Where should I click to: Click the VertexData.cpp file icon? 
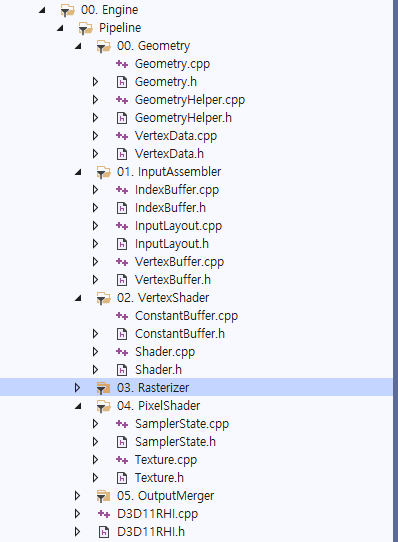122,136
